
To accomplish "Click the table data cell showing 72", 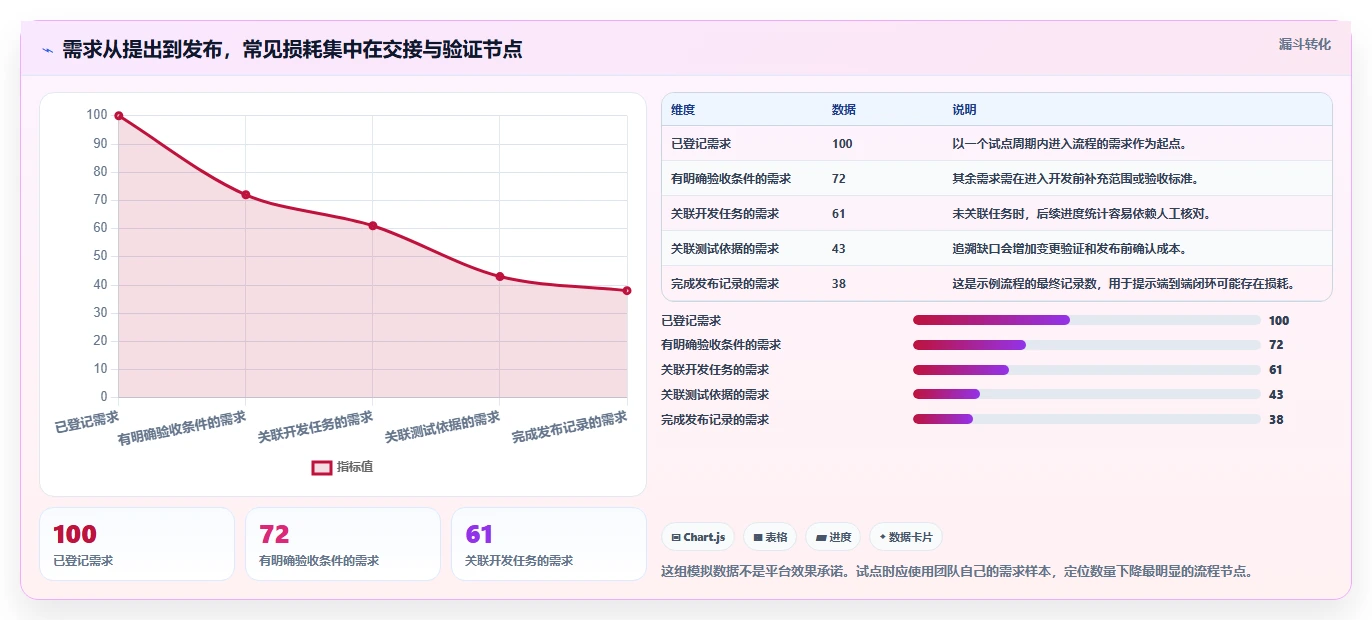I will pyautogui.click(x=882, y=179).
